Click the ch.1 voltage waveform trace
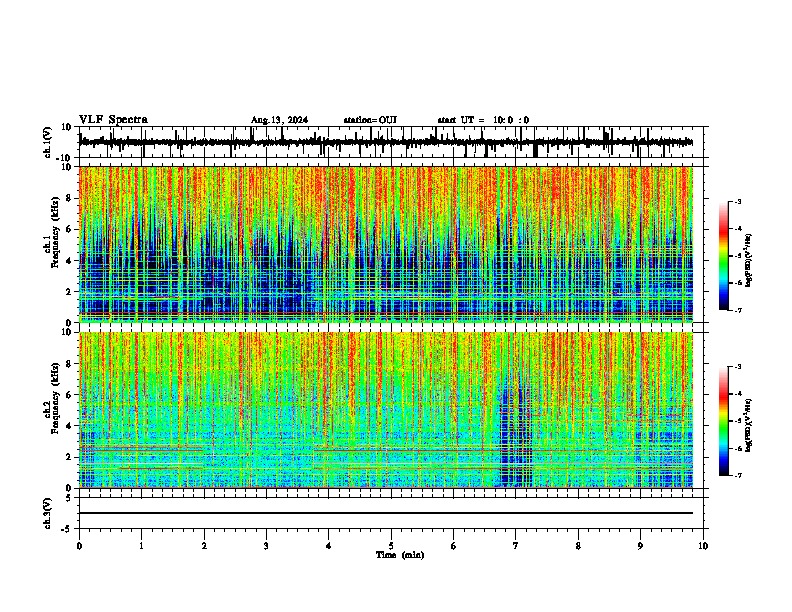 click(x=386, y=142)
